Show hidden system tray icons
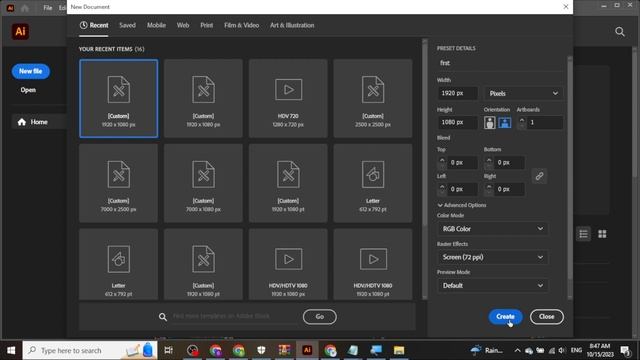Screen dimensions: 640x360 (517, 350)
